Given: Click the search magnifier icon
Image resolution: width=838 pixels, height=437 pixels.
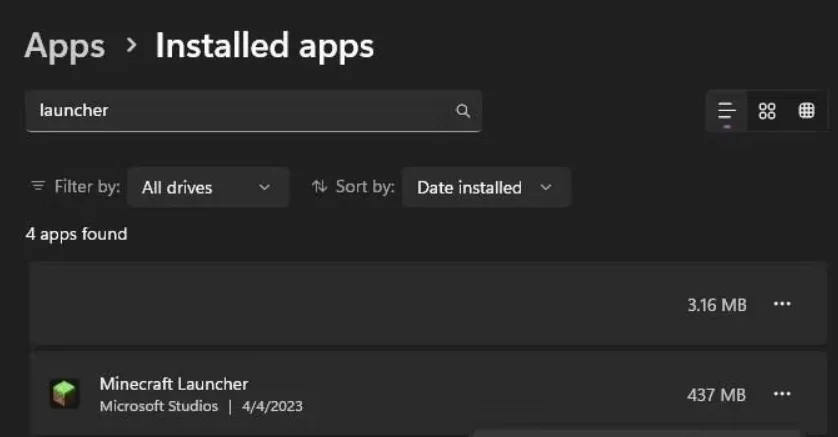Looking at the screenshot, I should [x=463, y=111].
